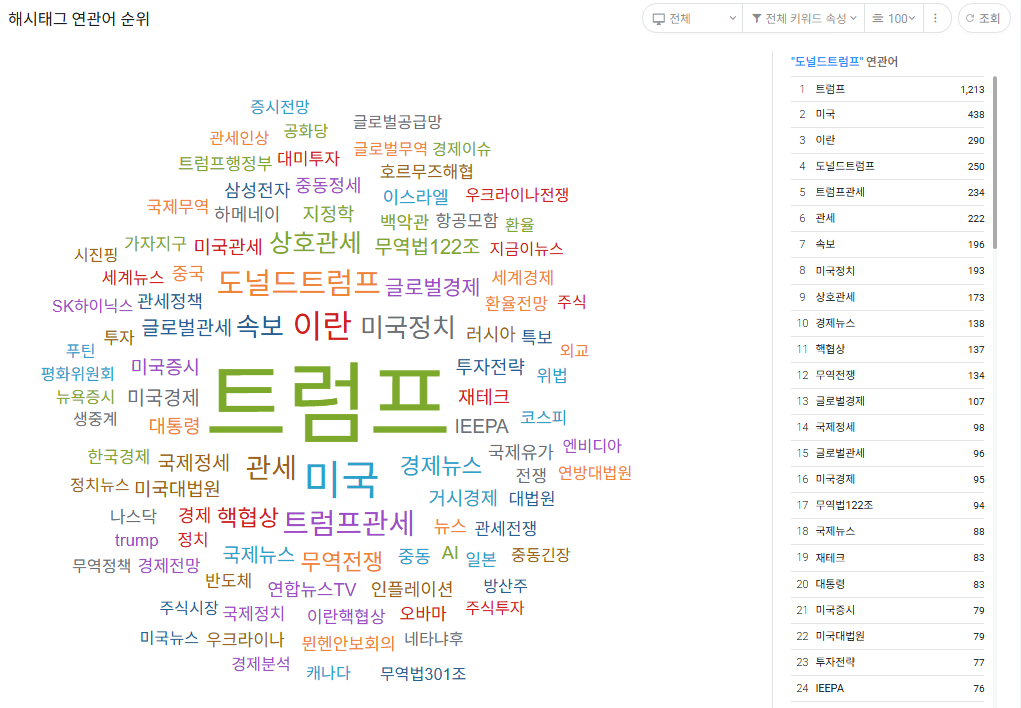1021x708 pixels.
Task: Select the blue word 미국 in the cloud
Action: [x=342, y=478]
